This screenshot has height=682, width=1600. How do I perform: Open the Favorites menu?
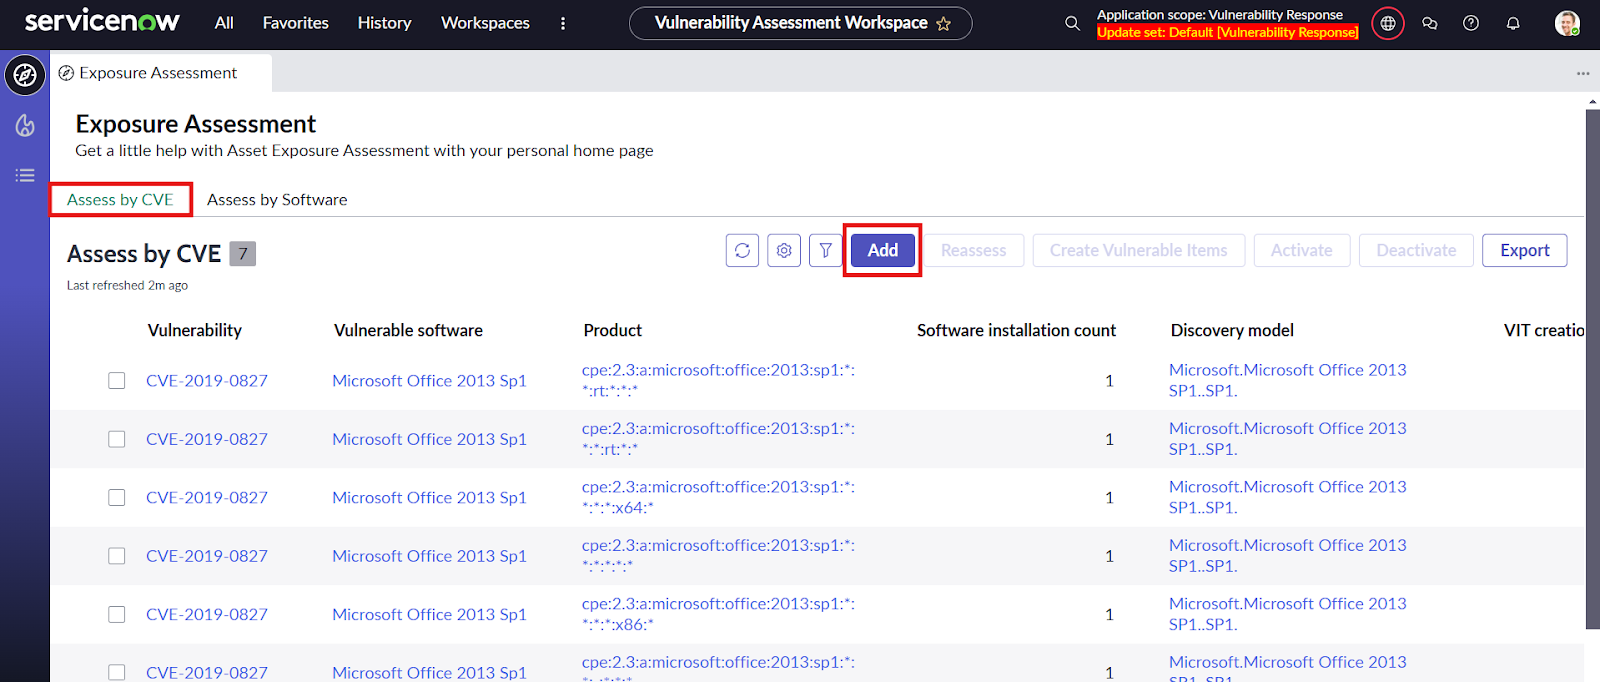[x=295, y=23]
